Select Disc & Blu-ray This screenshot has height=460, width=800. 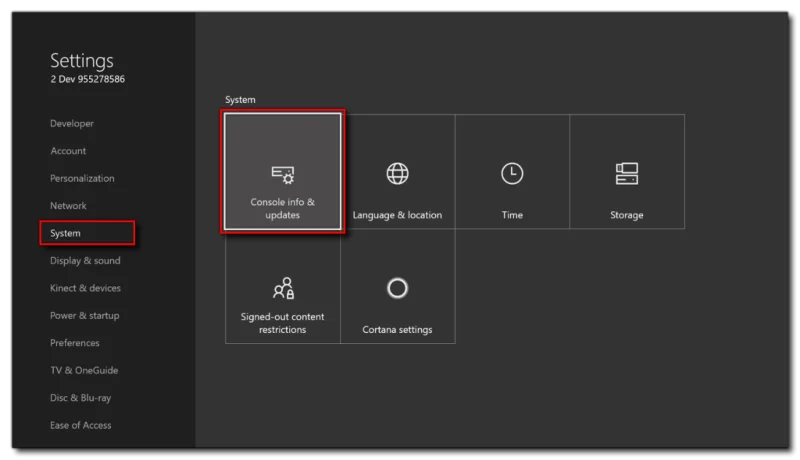click(x=81, y=398)
